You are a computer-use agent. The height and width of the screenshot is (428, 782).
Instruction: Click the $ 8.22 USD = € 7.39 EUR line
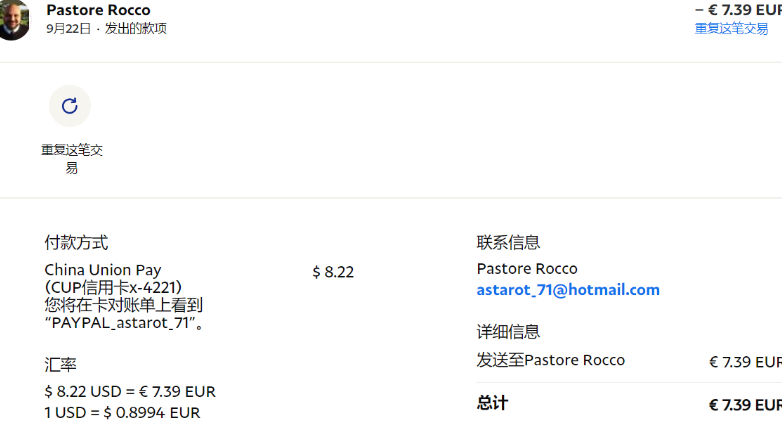coord(130,392)
